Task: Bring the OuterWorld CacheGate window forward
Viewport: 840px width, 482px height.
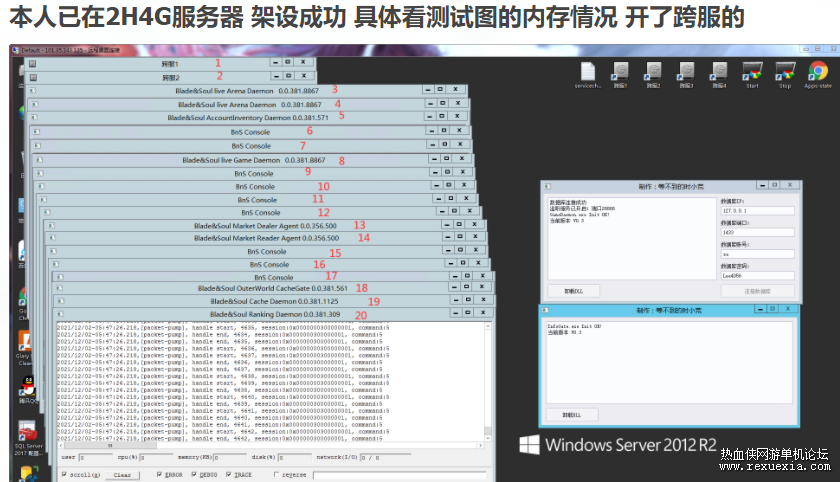Action: (272, 288)
